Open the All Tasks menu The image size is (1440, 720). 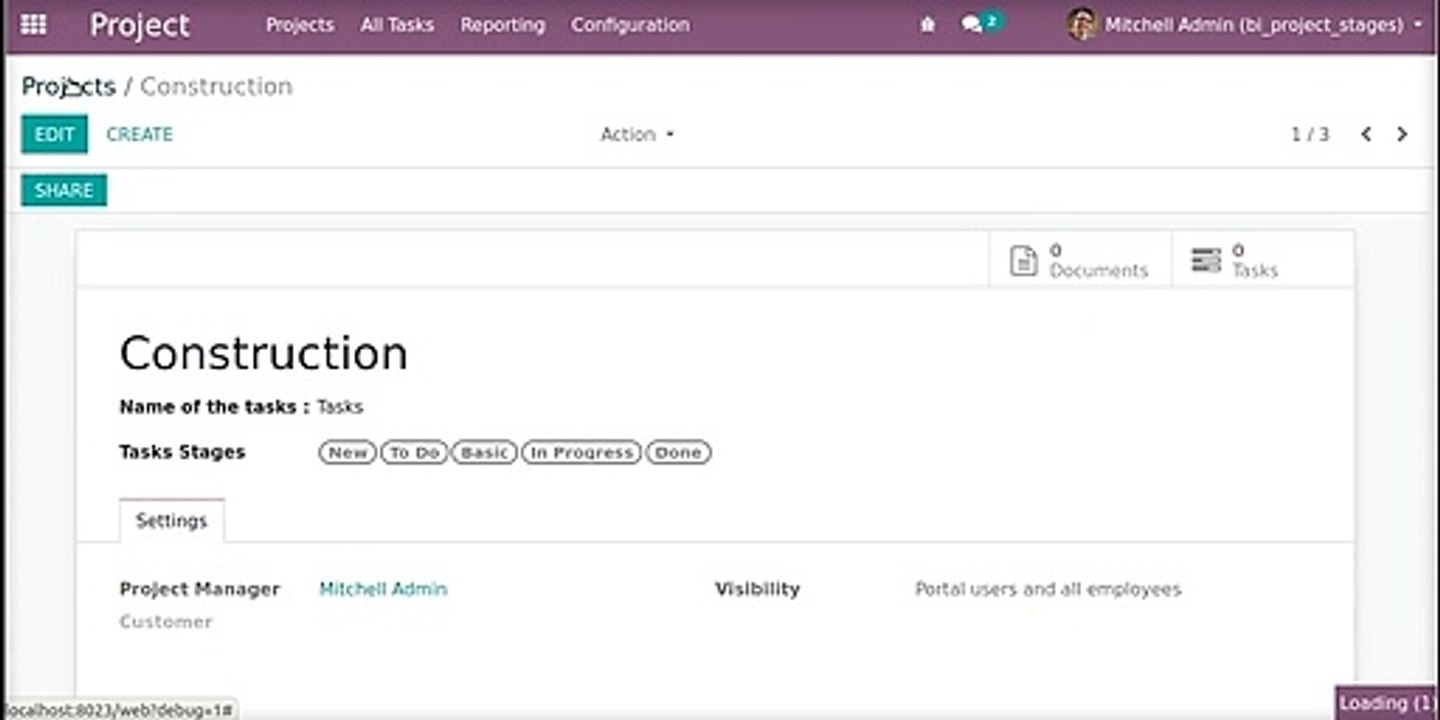(397, 25)
